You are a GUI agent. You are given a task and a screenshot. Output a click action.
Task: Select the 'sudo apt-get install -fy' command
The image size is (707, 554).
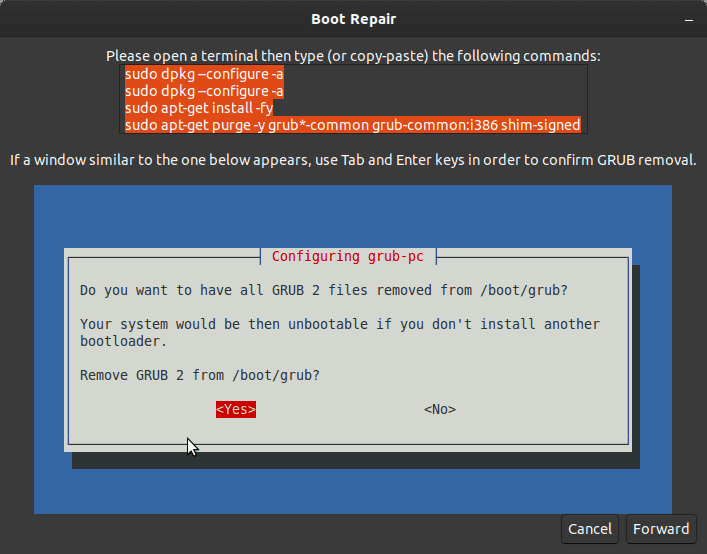[199, 108]
